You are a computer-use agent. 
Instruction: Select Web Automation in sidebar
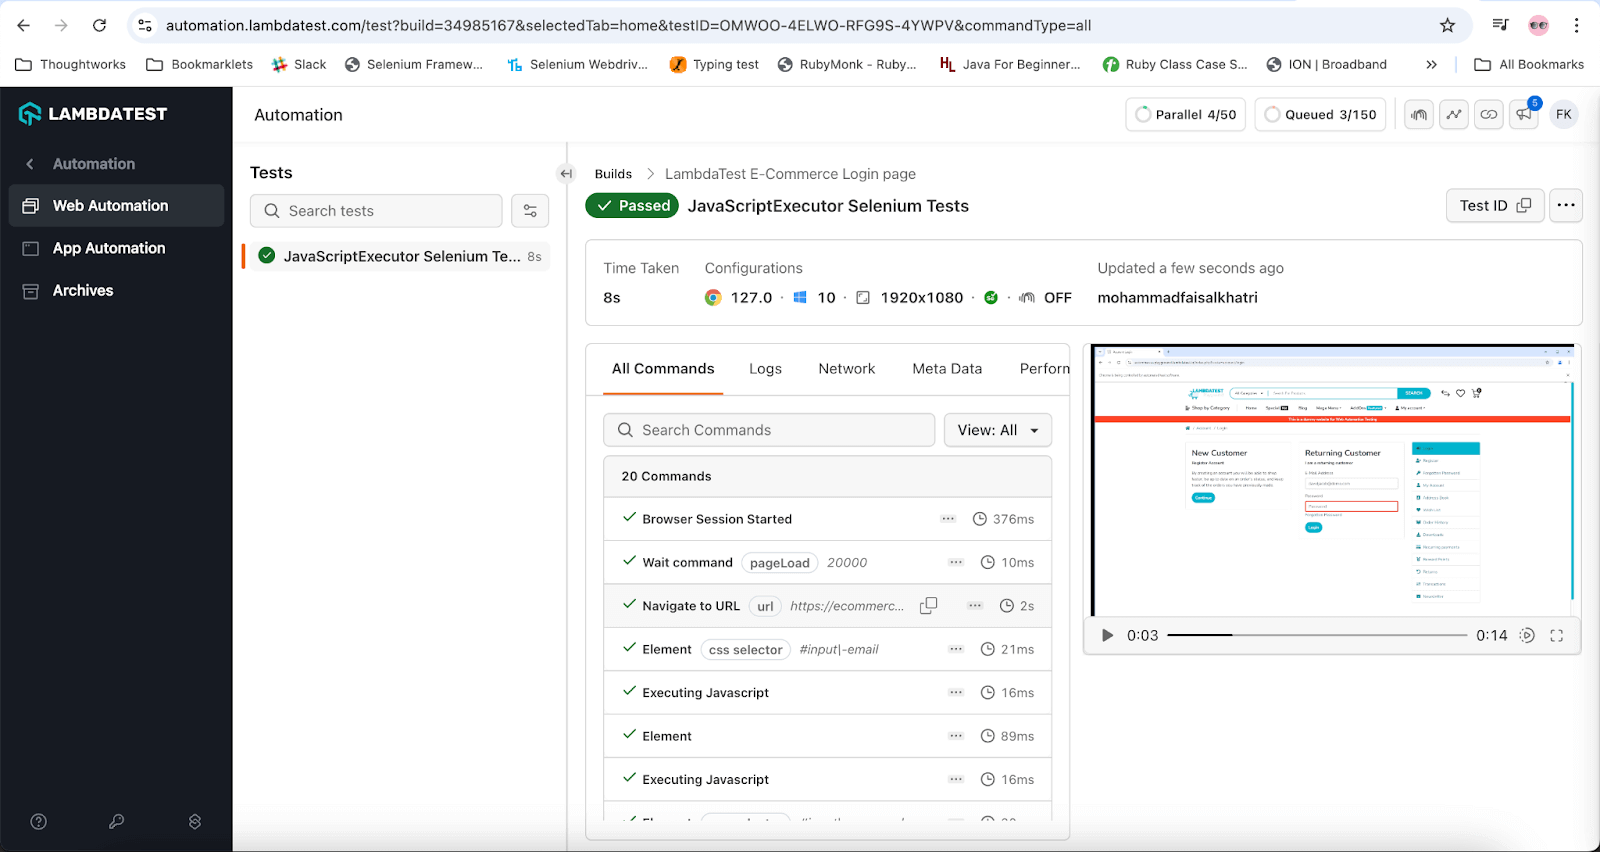(116, 205)
